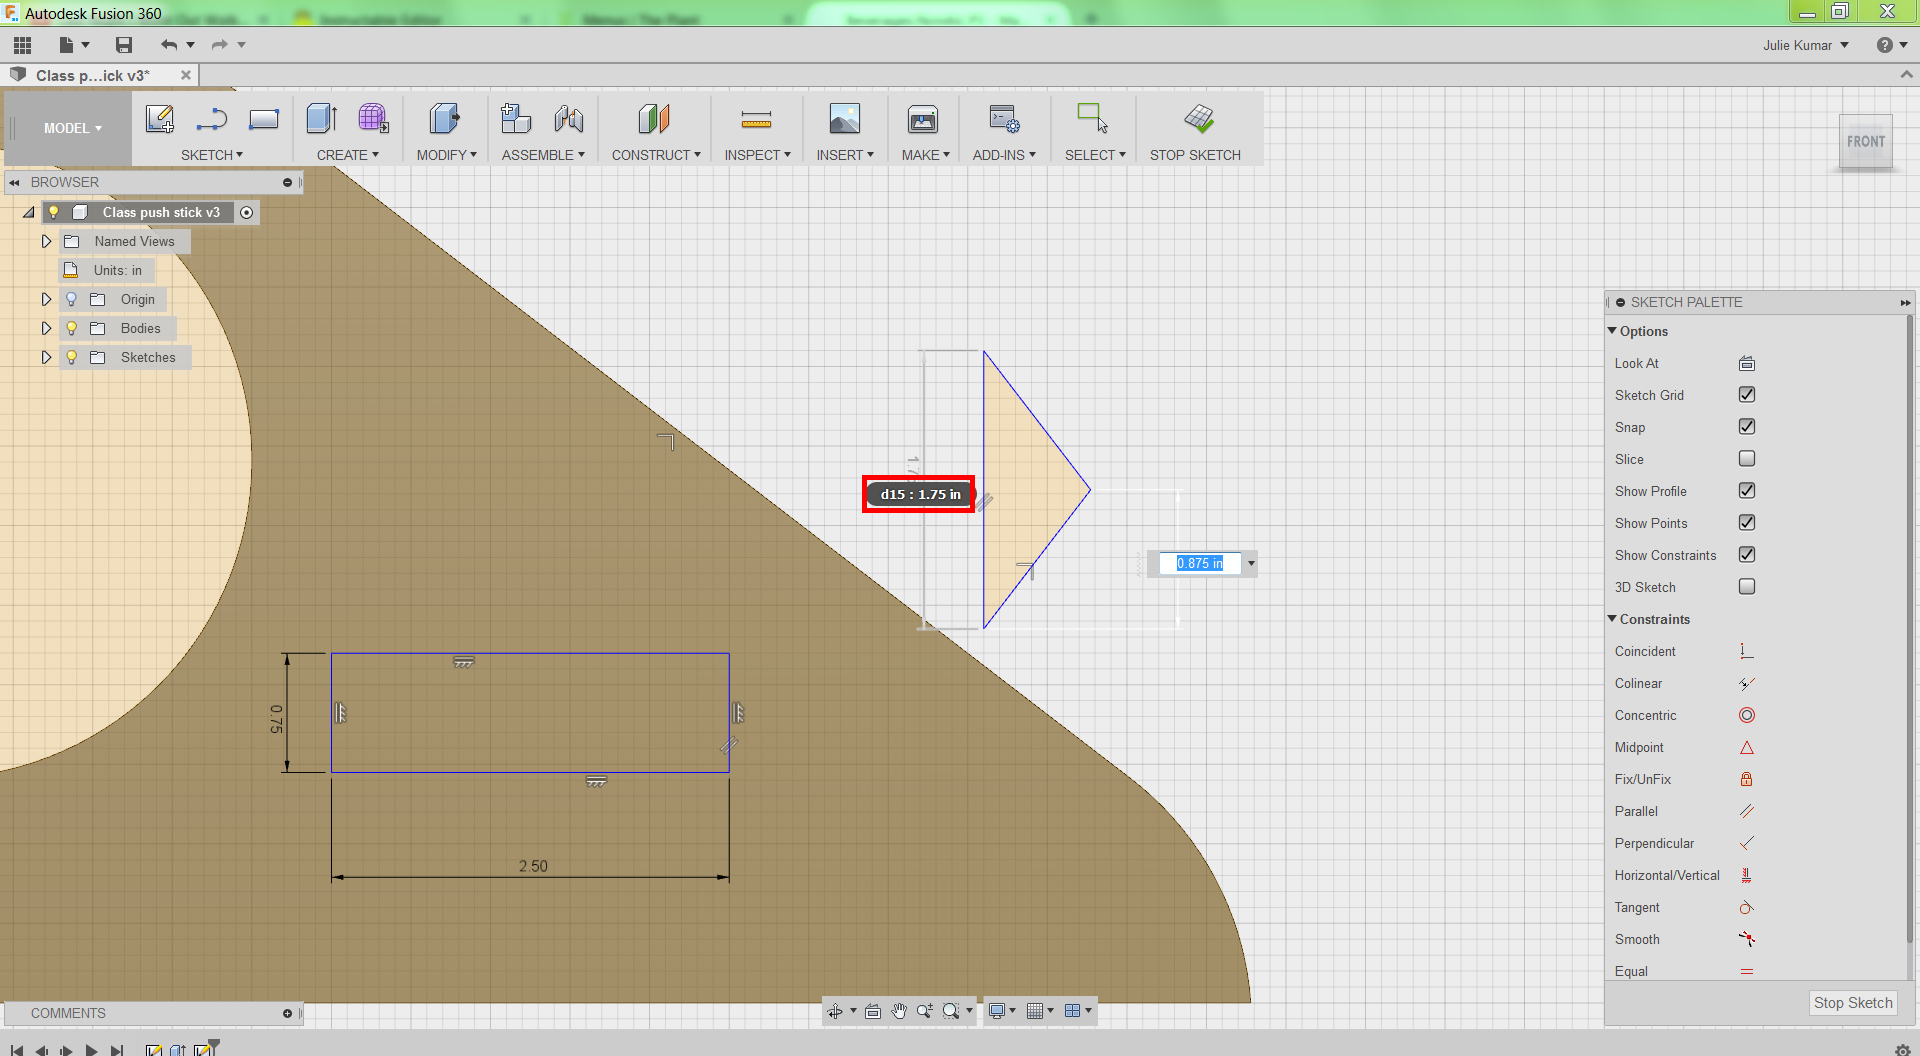1920x1056 pixels.
Task: Toggle the Sketch Grid checkbox
Action: click(x=1747, y=395)
